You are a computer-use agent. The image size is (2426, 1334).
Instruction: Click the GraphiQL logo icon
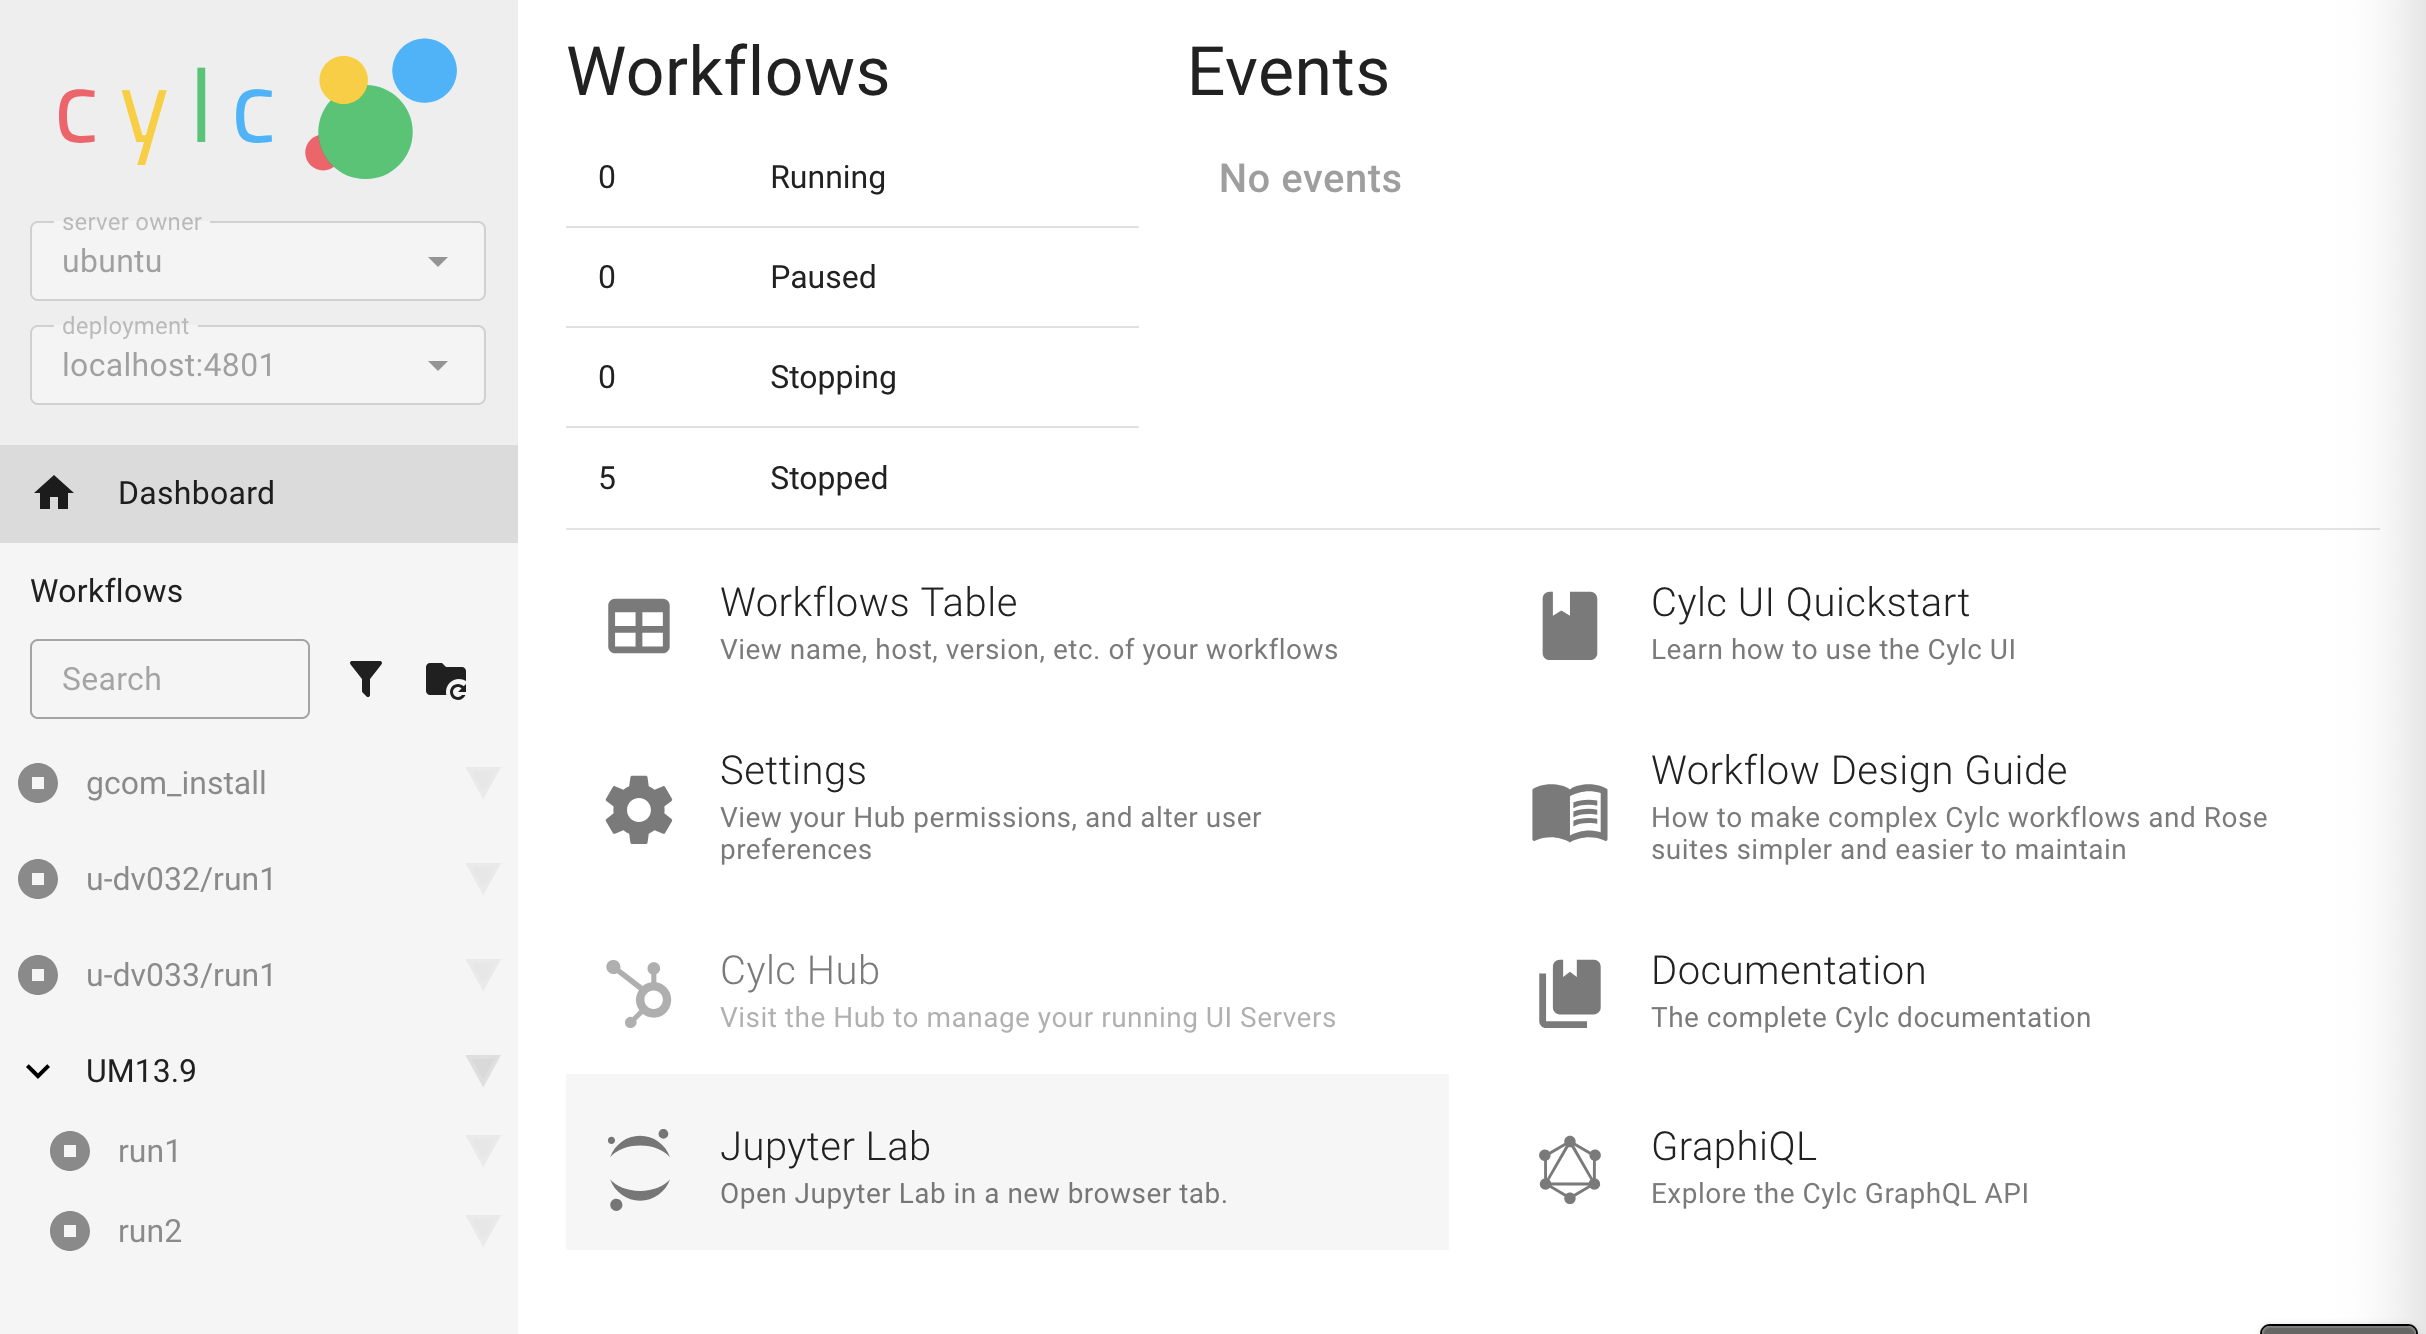tap(1569, 1169)
